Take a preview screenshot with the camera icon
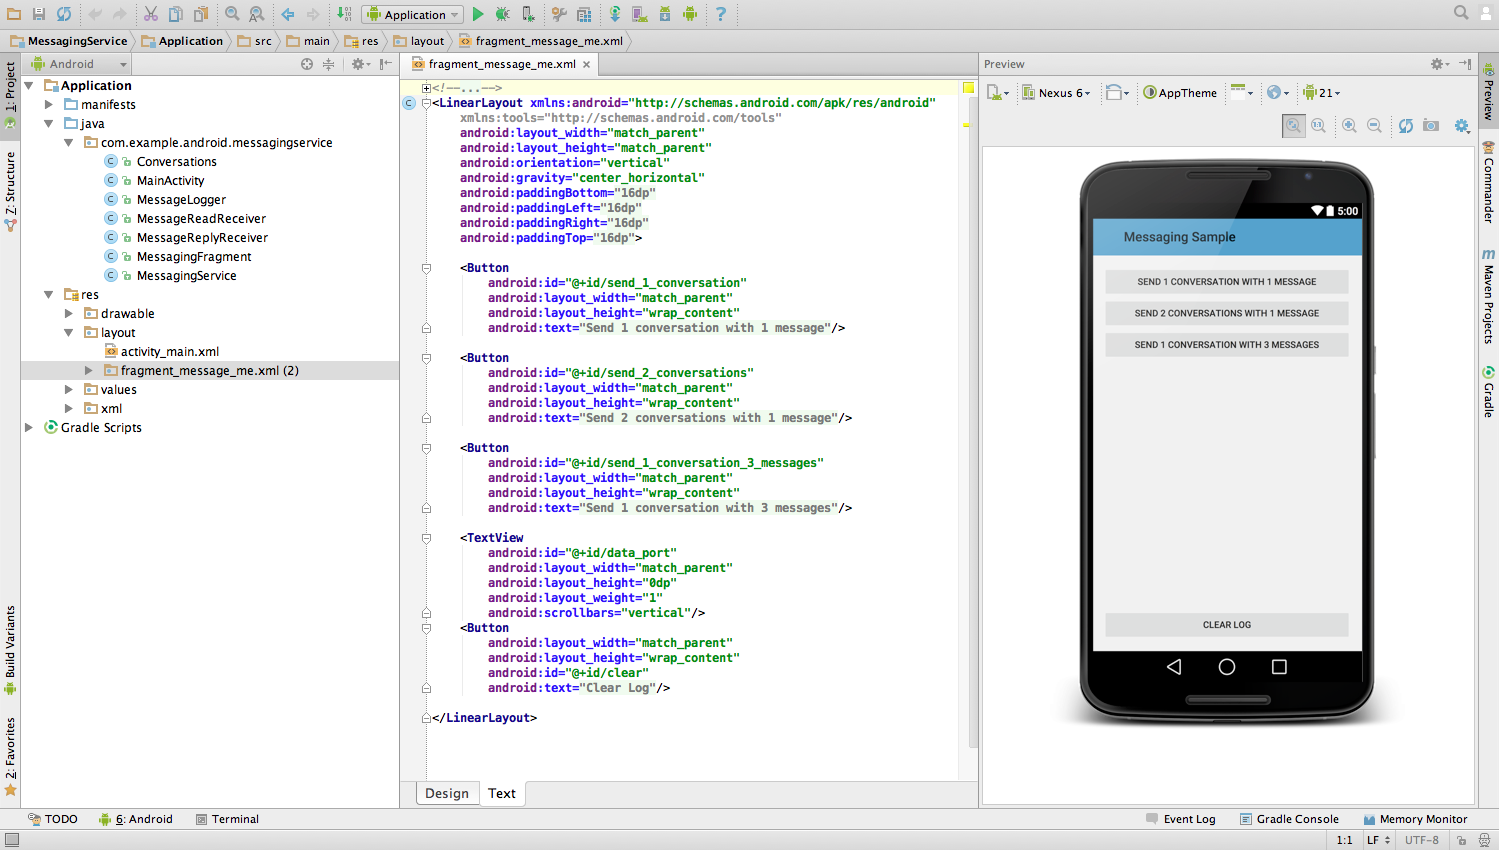 [1431, 125]
